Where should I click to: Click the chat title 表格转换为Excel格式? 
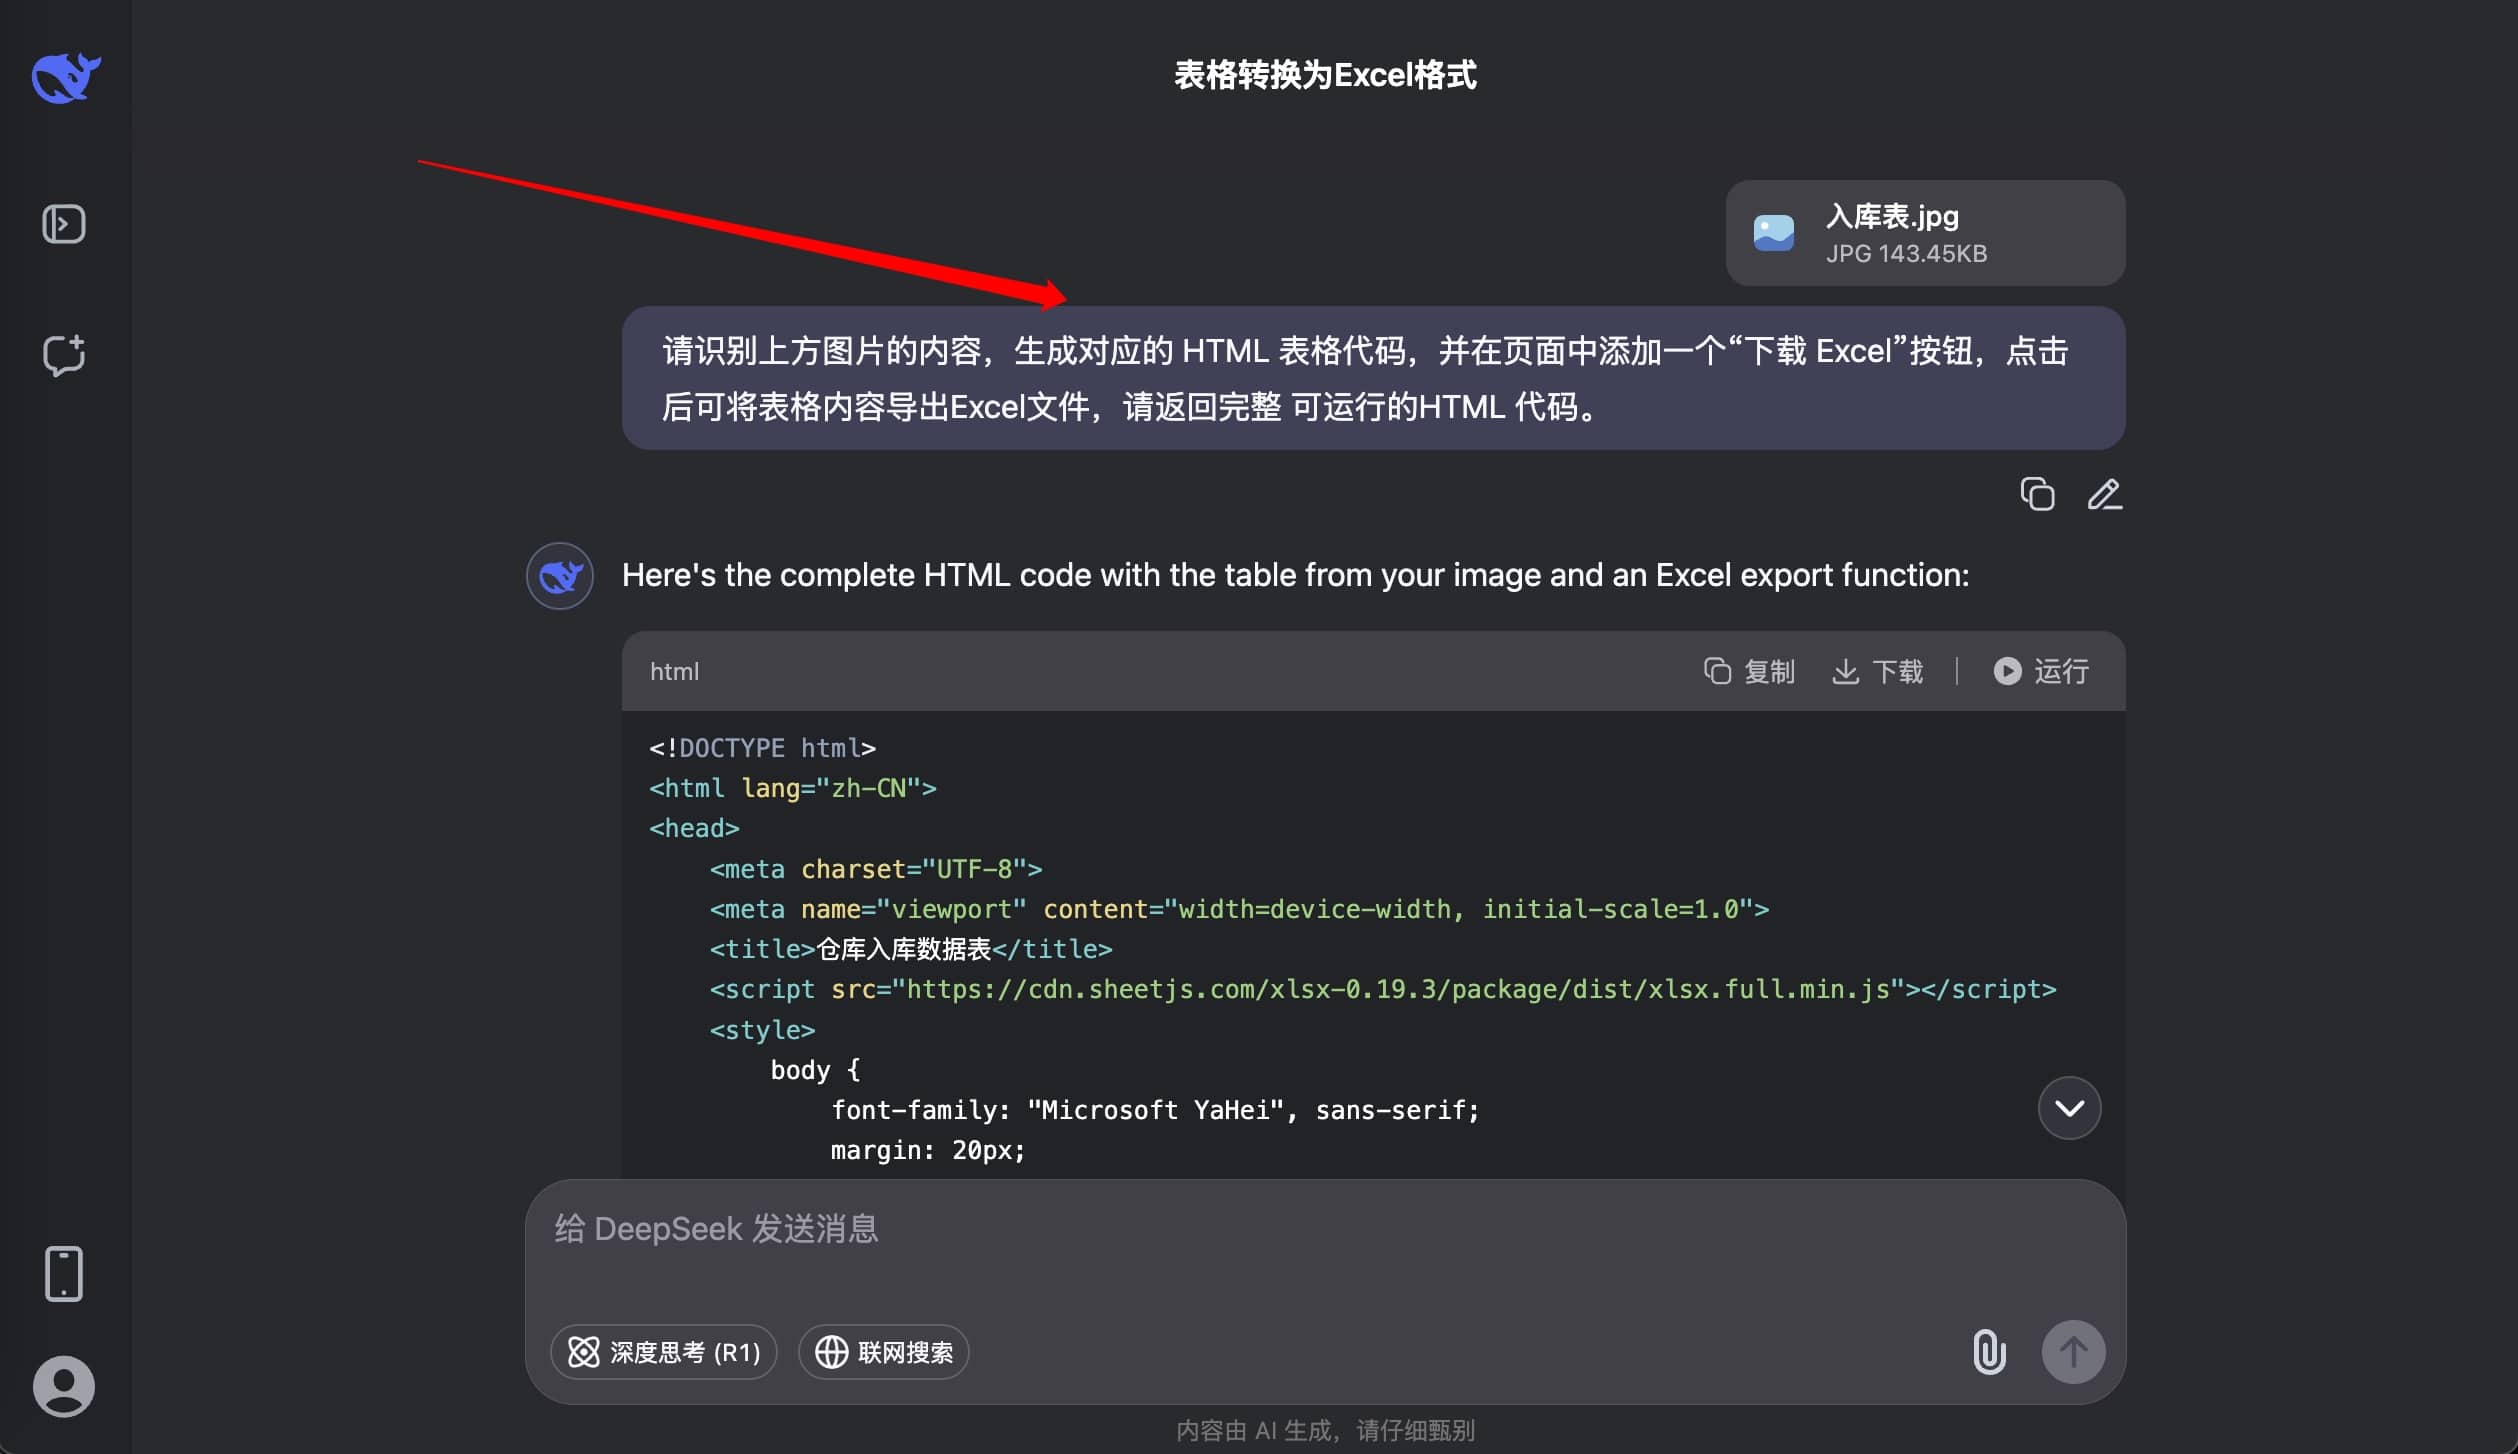point(1325,75)
